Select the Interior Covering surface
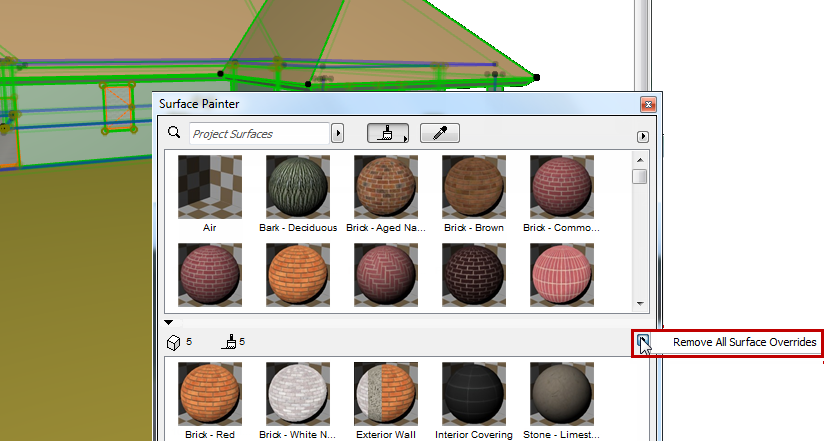 474,394
